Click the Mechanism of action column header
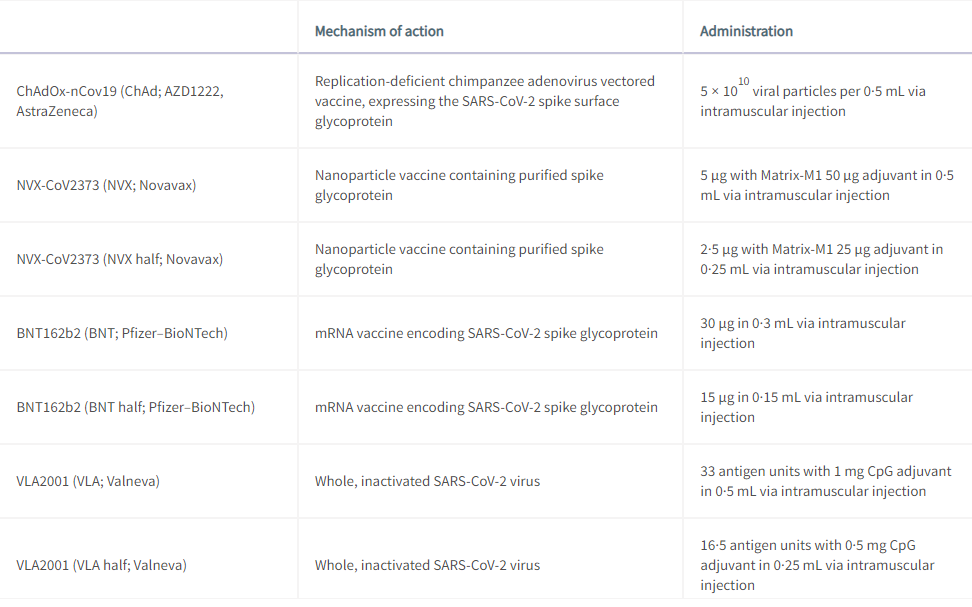The height and width of the screenshot is (607, 972). (x=379, y=31)
